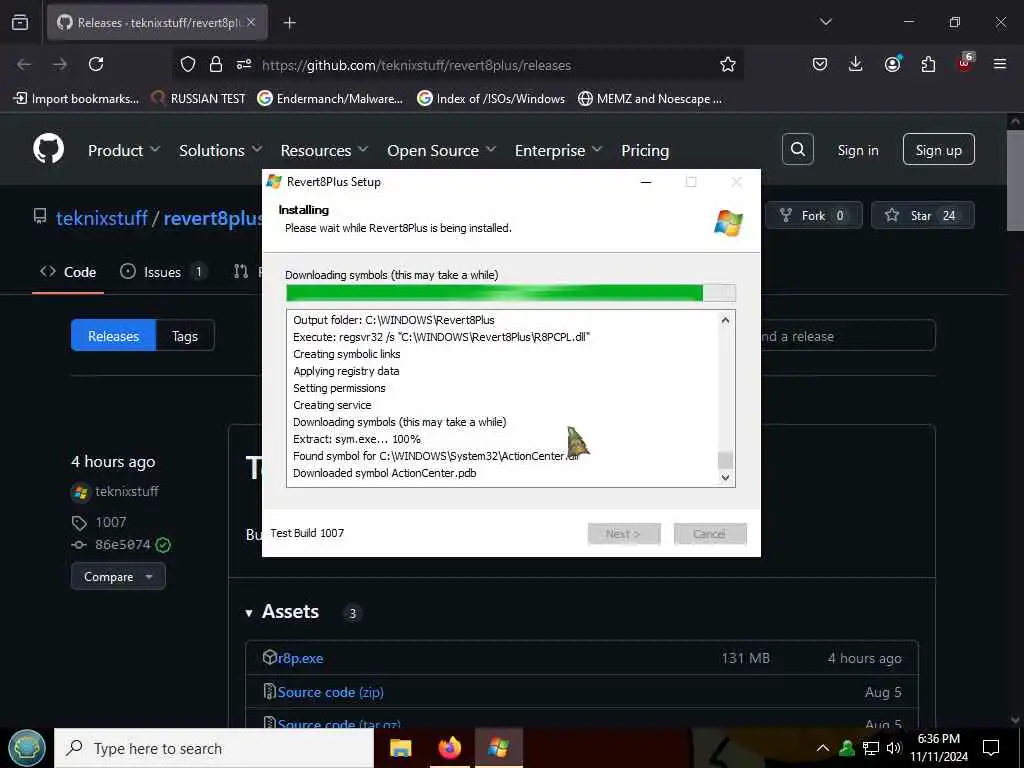Show site security lock information

[216, 64]
